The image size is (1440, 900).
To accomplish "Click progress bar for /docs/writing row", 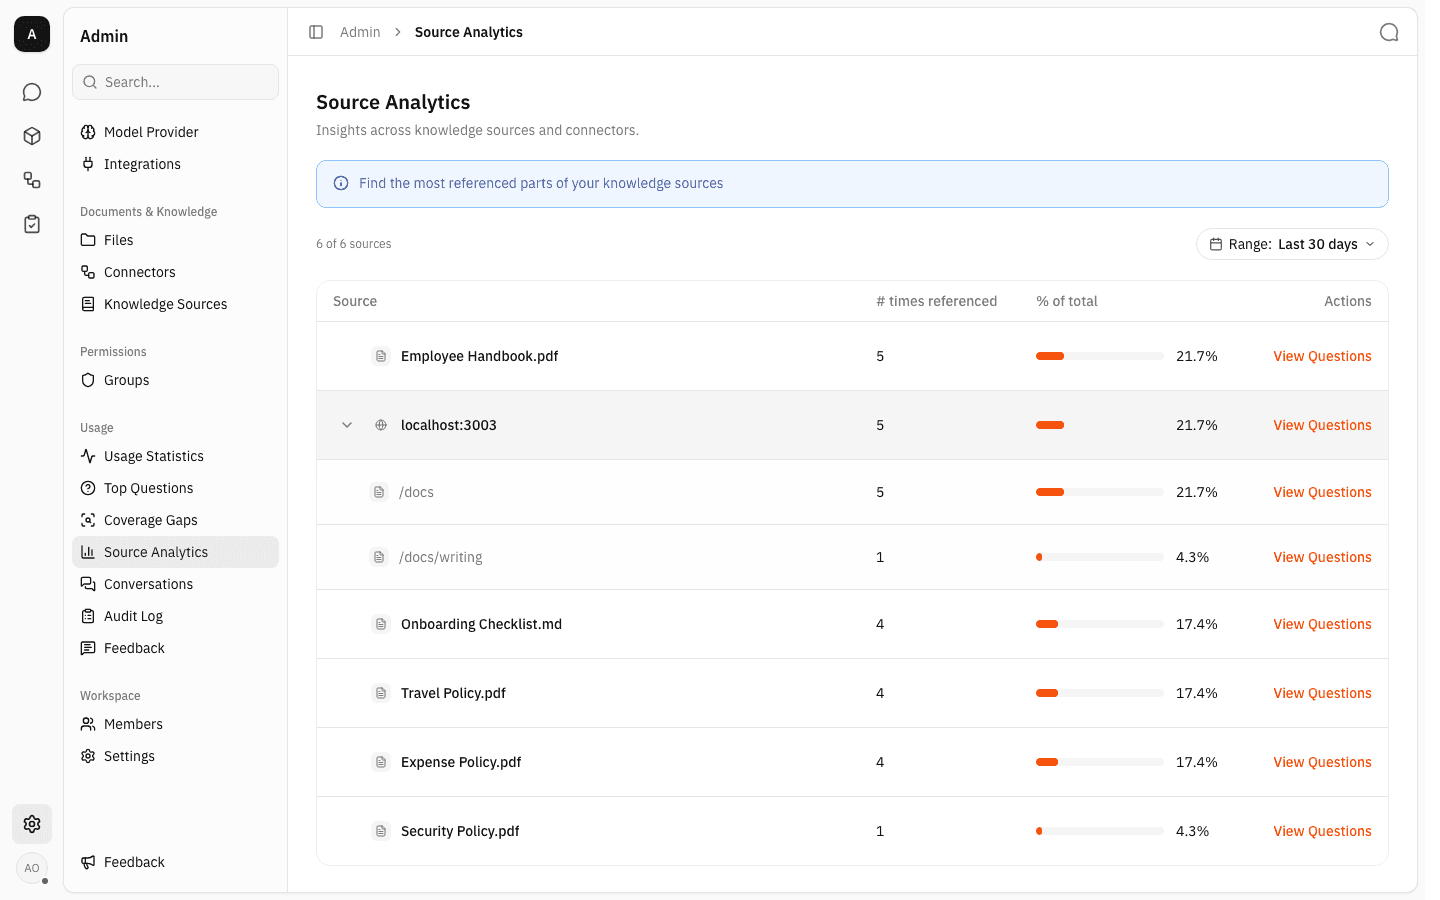I will pos(1100,557).
